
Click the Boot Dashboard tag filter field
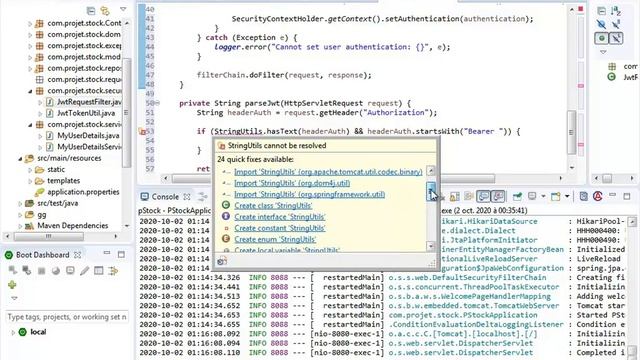[67, 317]
